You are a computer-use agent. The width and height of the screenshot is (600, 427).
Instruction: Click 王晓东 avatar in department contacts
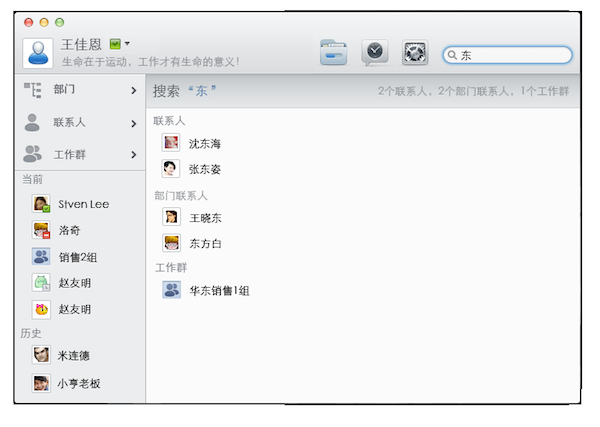click(x=172, y=216)
